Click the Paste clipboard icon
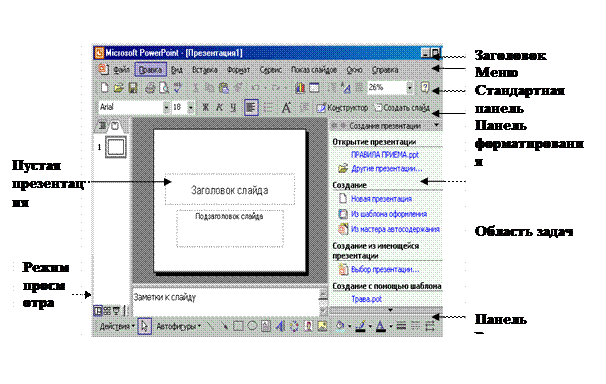This screenshot has width=606, height=384. (224, 88)
